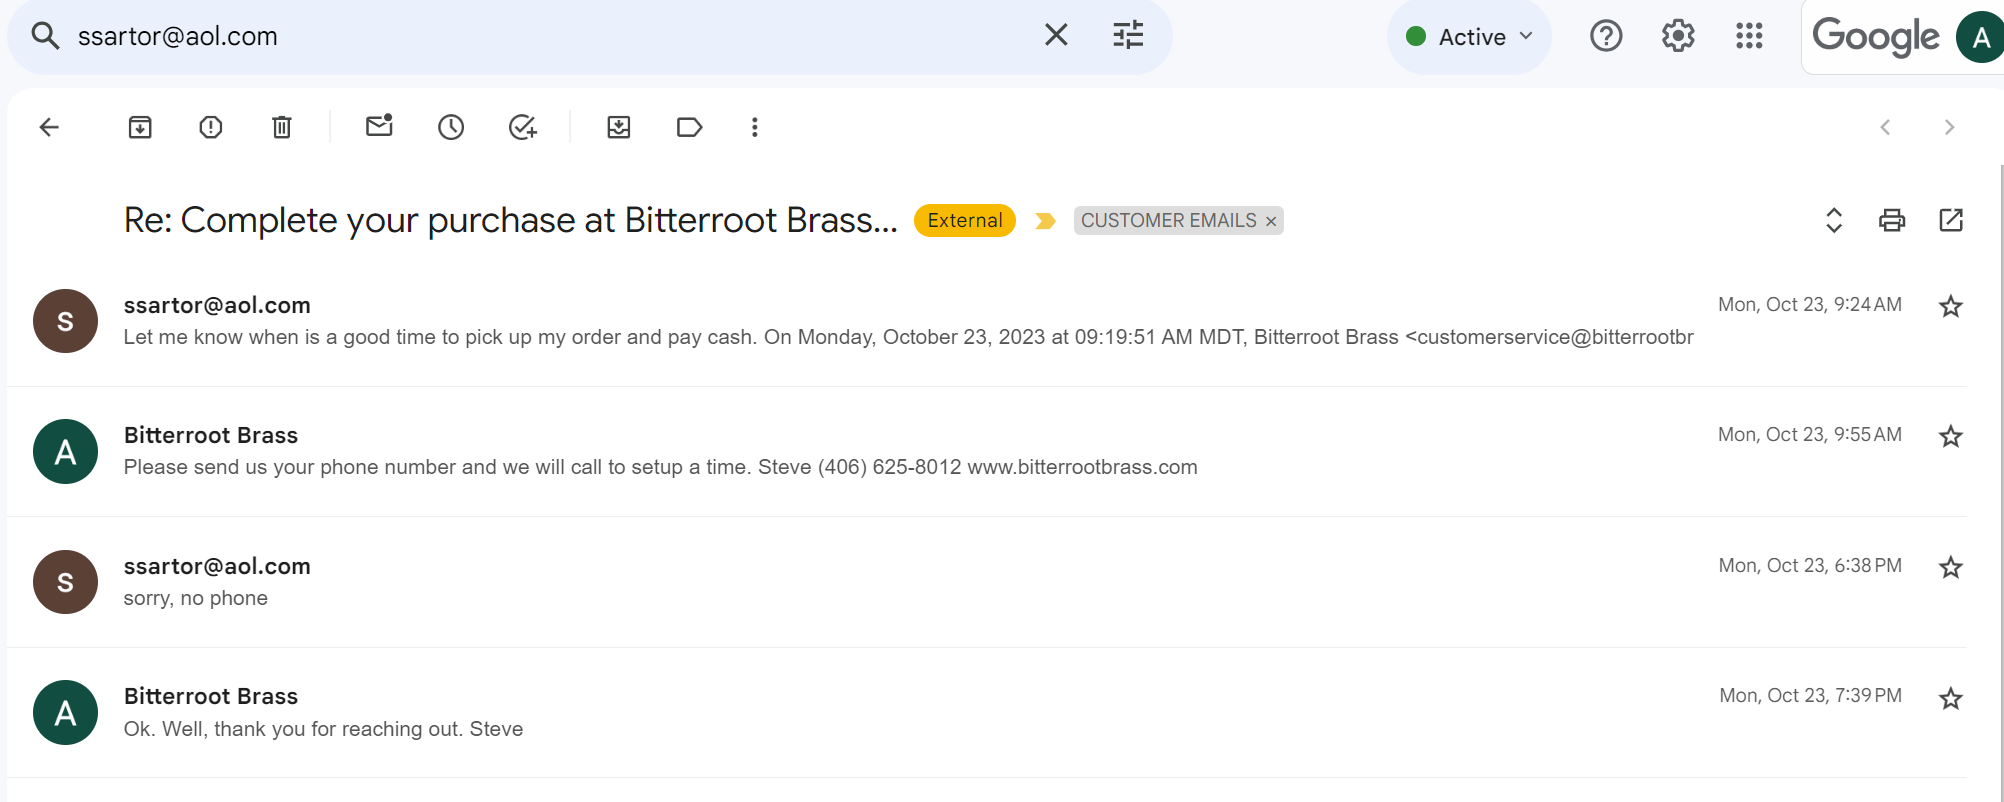2004x802 pixels.
Task: Expand the 'Ok. Well, thank you' message
Action: tap(323, 729)
